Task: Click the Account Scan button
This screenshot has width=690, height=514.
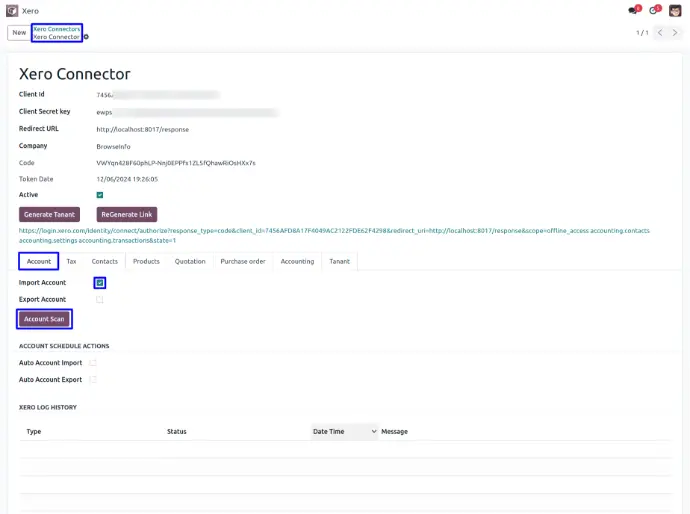Action: pyautogui.click(x=44, y=319)
